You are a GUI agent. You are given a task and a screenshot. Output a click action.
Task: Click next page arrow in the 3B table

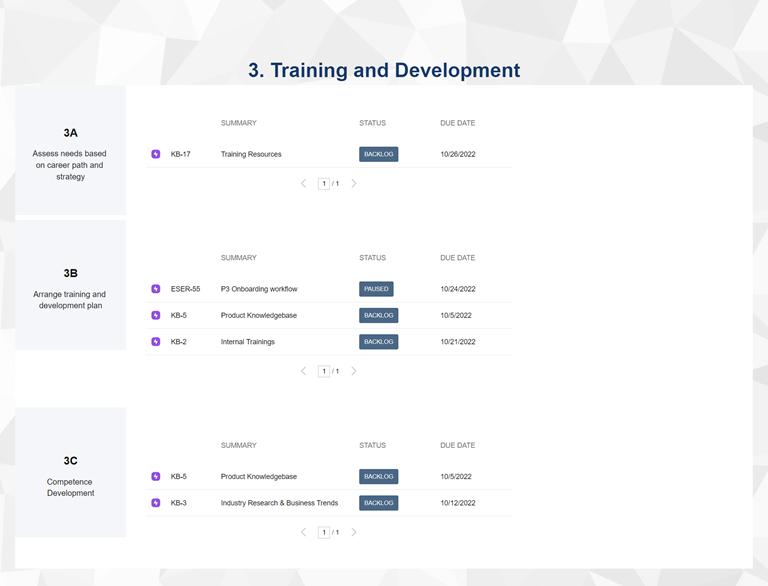click(x=354, y=371)
